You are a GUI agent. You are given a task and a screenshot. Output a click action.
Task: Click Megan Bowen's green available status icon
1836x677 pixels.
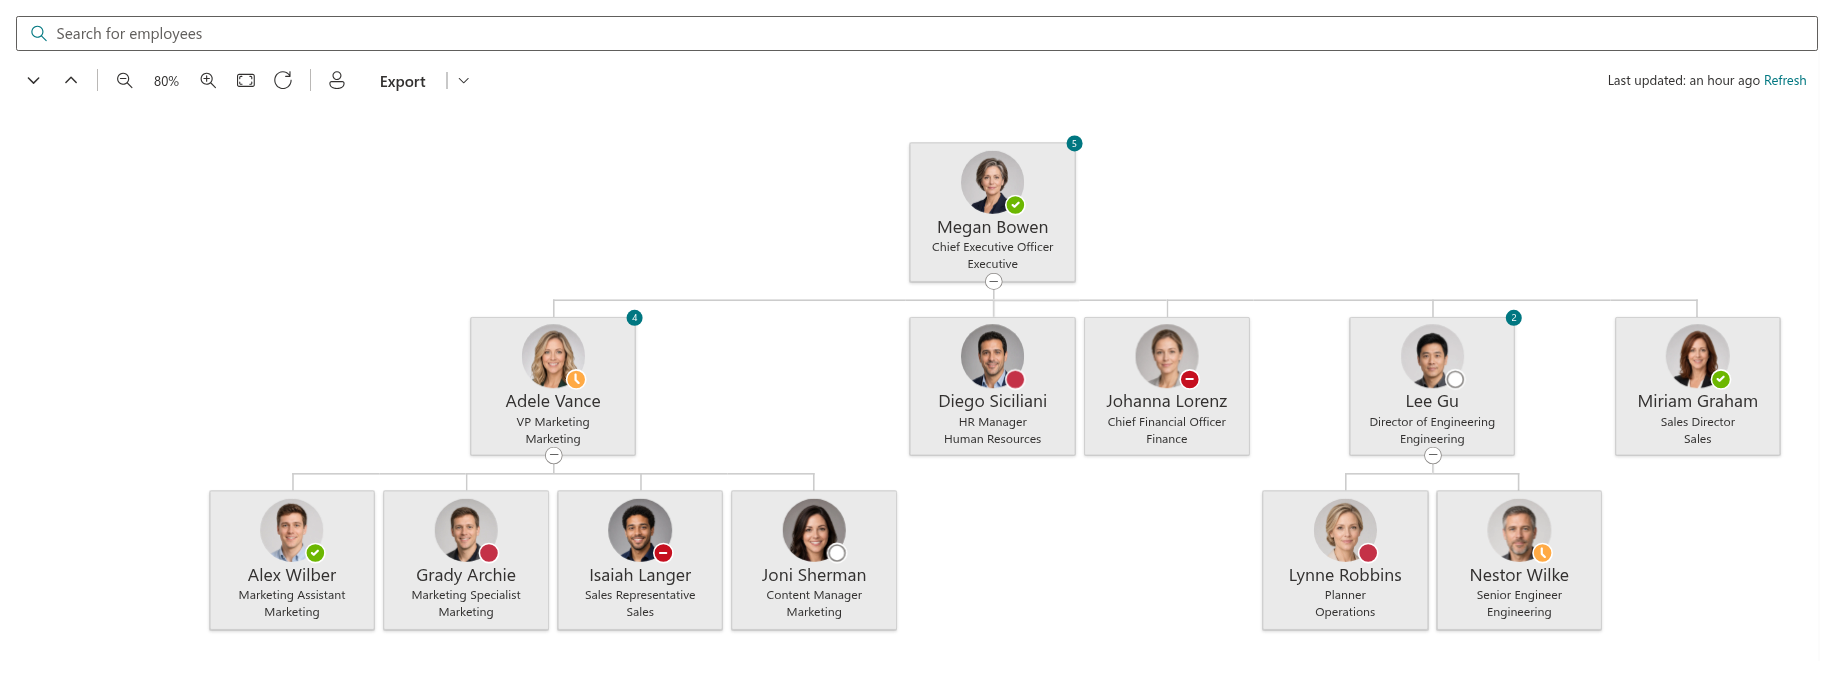tap(1015, 205)
